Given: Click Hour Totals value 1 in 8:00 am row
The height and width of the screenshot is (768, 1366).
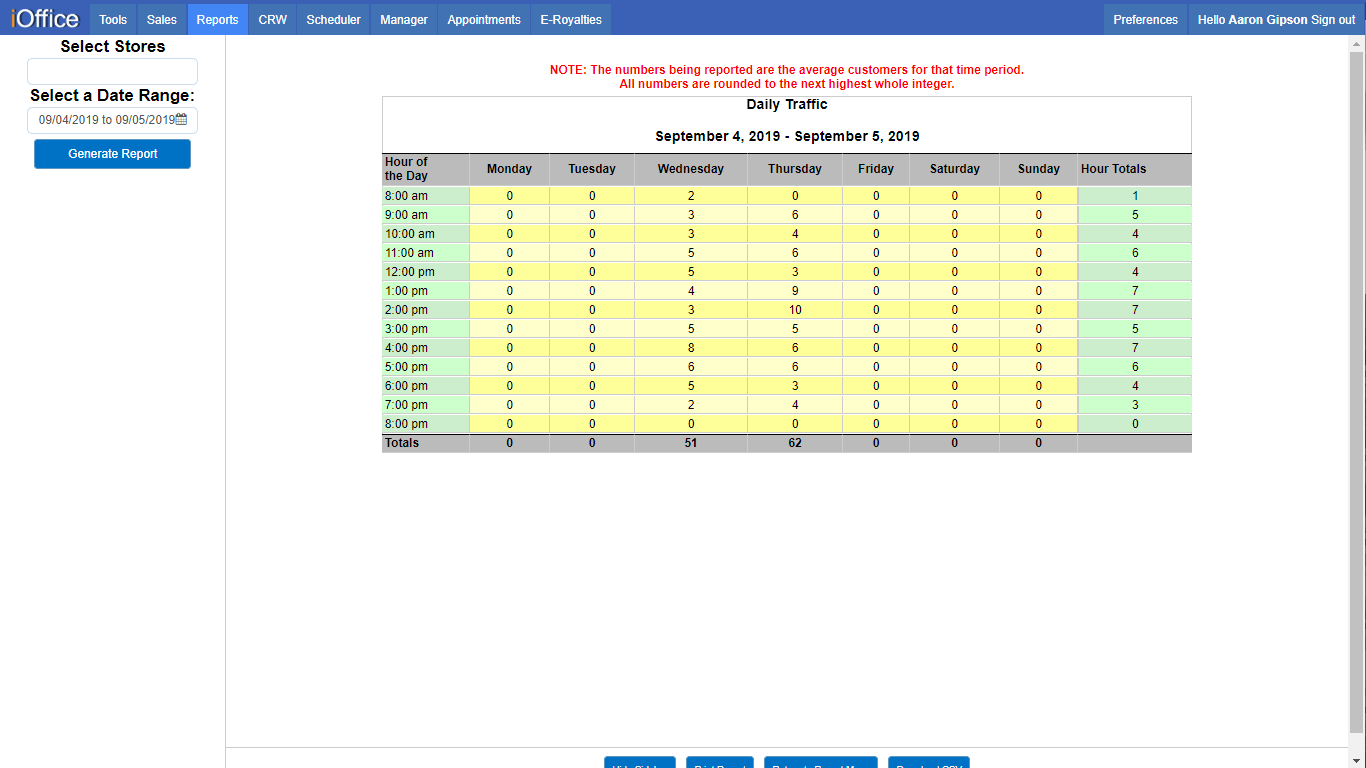Looking at the screenshot, I should (1135, 196).
